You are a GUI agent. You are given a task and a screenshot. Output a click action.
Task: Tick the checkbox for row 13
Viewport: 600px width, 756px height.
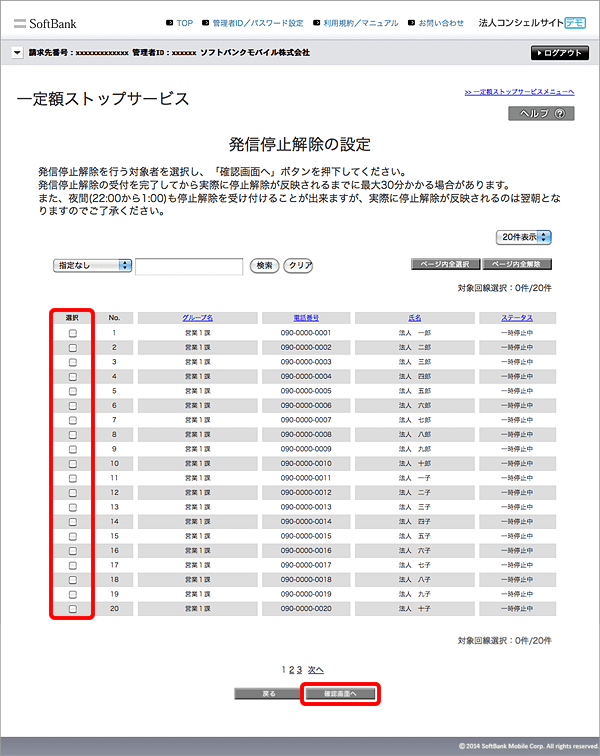[x=72, y=507]
